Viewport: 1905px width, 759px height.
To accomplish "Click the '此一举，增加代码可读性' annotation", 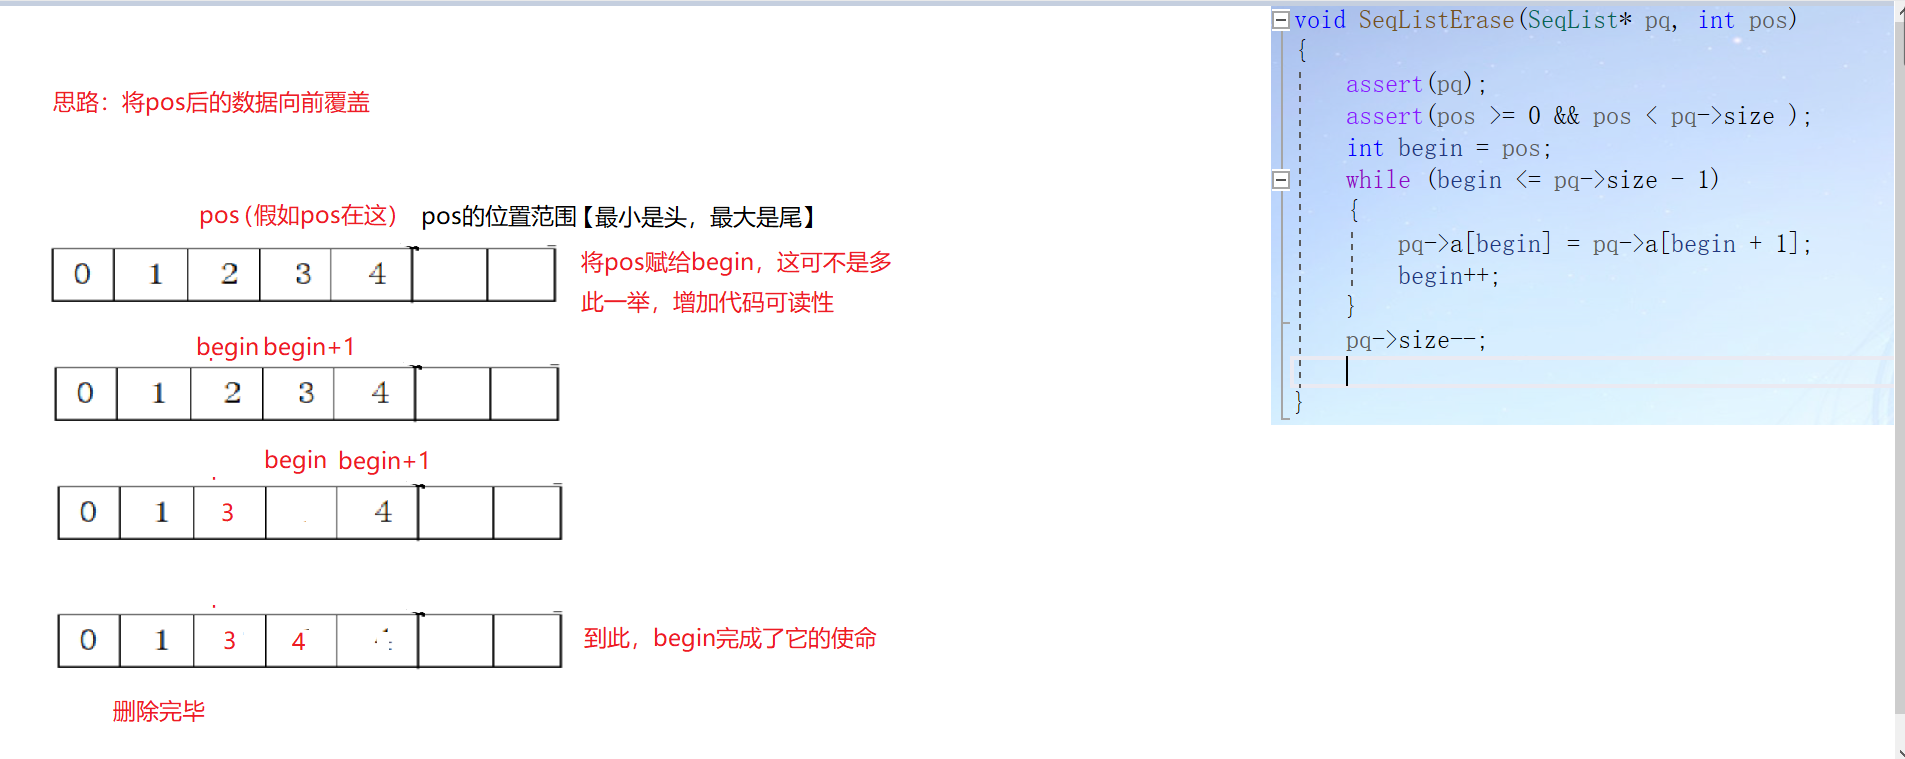I will click(707, 302).
